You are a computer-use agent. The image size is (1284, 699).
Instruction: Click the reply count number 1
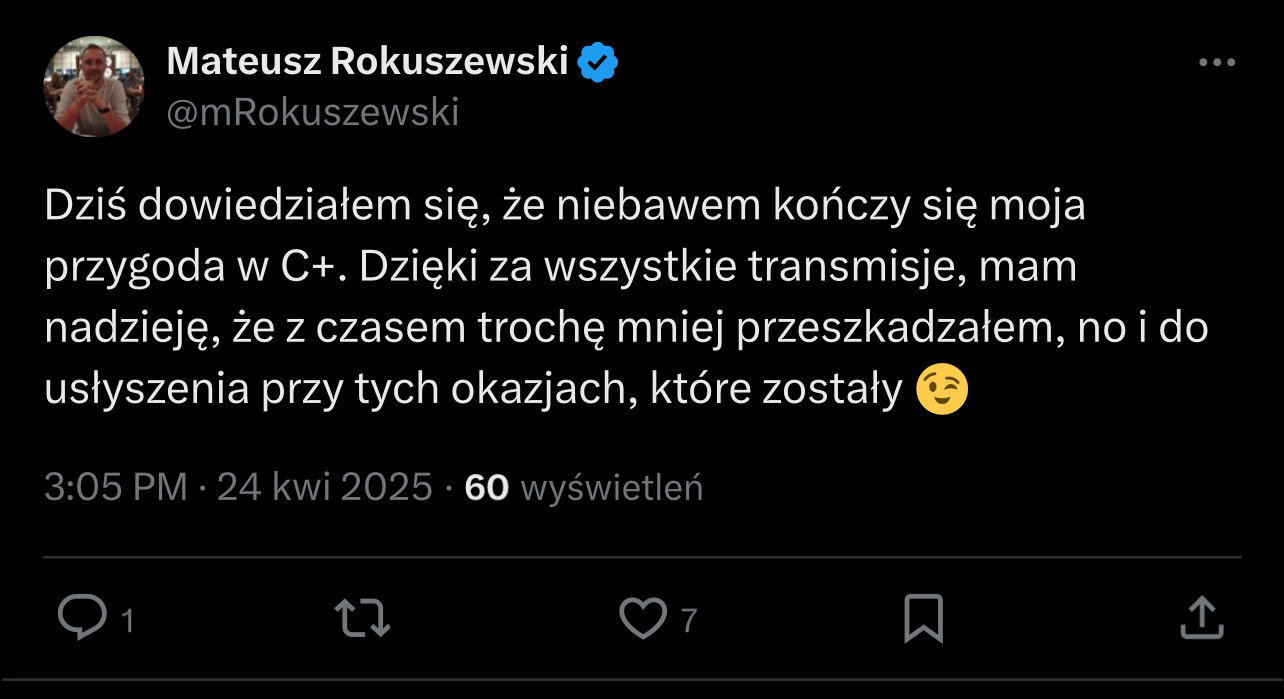click(x=127, y=622)
